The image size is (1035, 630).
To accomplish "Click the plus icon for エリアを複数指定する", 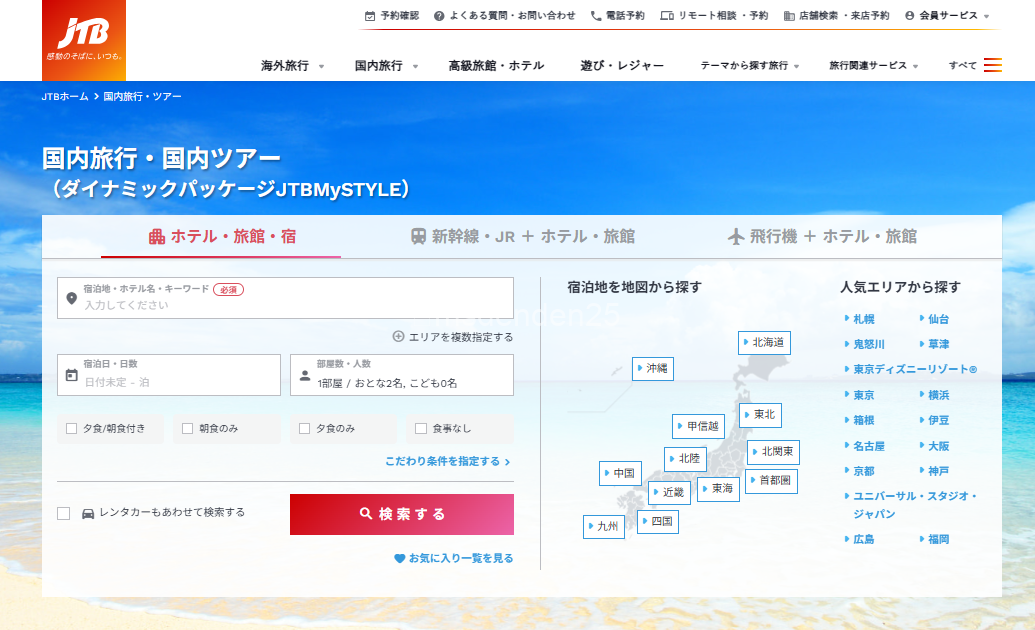I will 398,337.
